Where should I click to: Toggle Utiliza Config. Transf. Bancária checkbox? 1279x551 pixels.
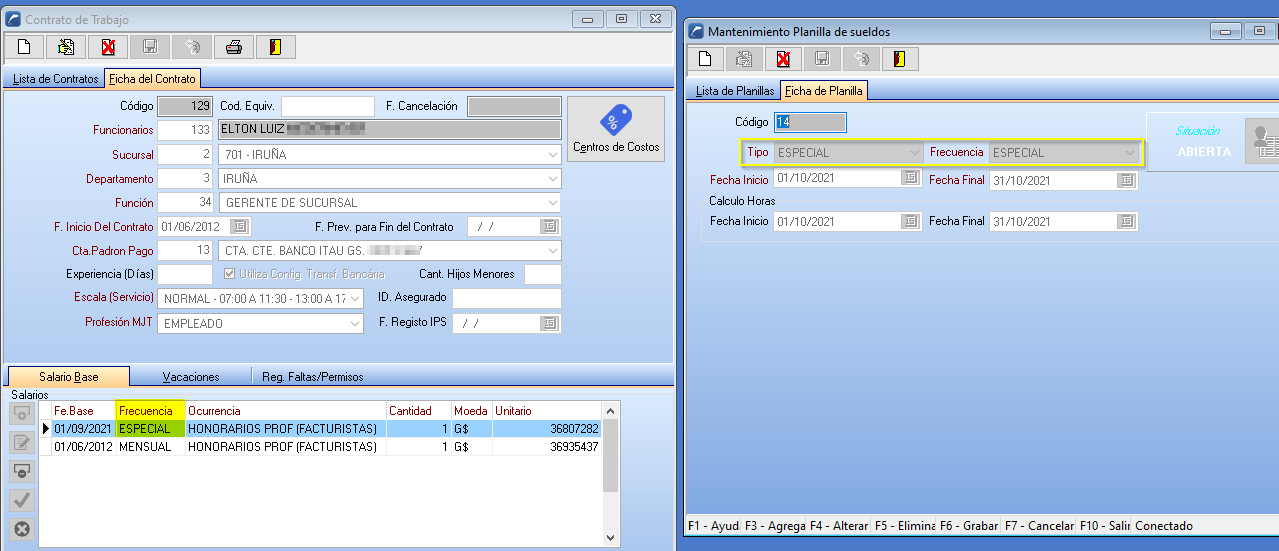pos(230,274)
